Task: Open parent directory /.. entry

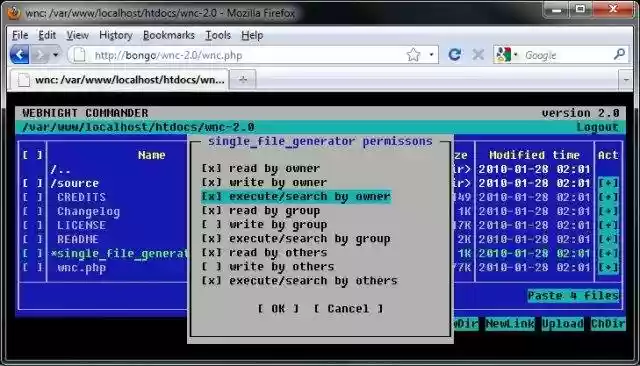Action: pyautogui.click(x=60, y=169)
